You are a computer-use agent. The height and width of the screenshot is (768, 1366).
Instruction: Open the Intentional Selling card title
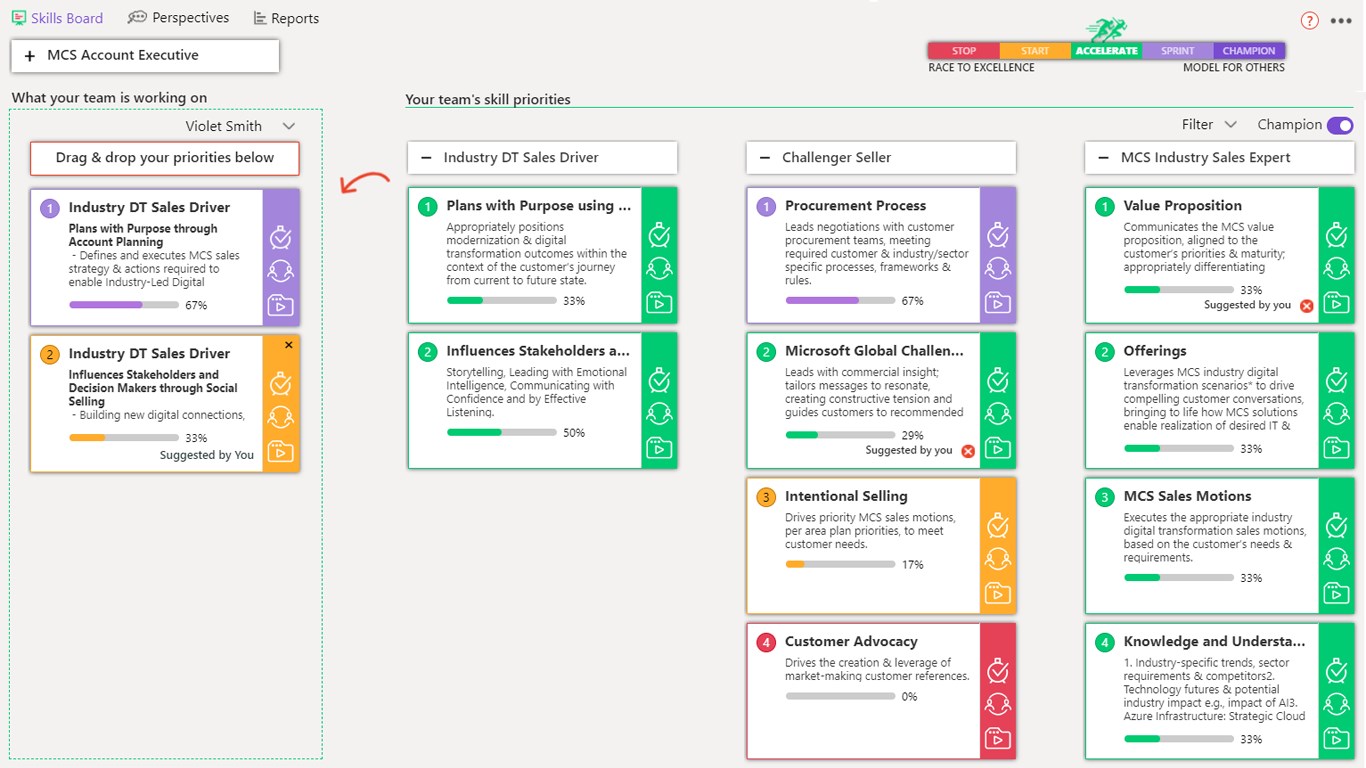pyautogui.click(x=846, y=497)
